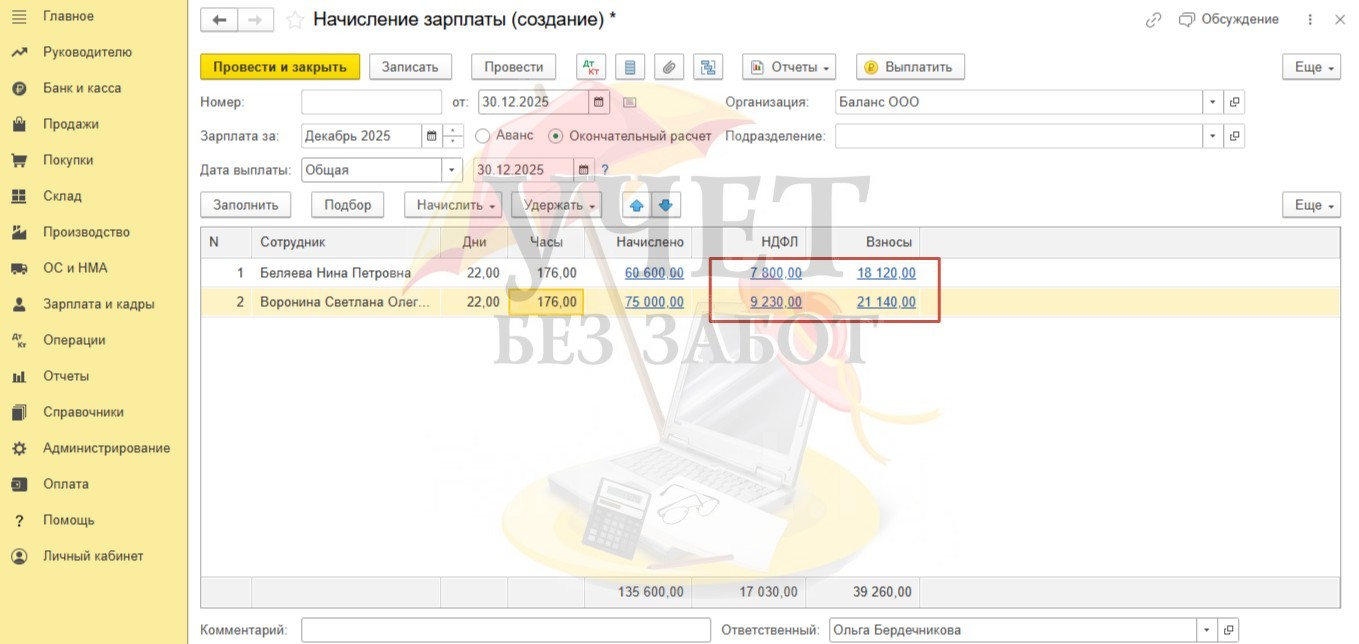Click Провести и закрыть button
Image resolution: width=1359 pixels, height=644 pixels.
click(x=280, y=67)
